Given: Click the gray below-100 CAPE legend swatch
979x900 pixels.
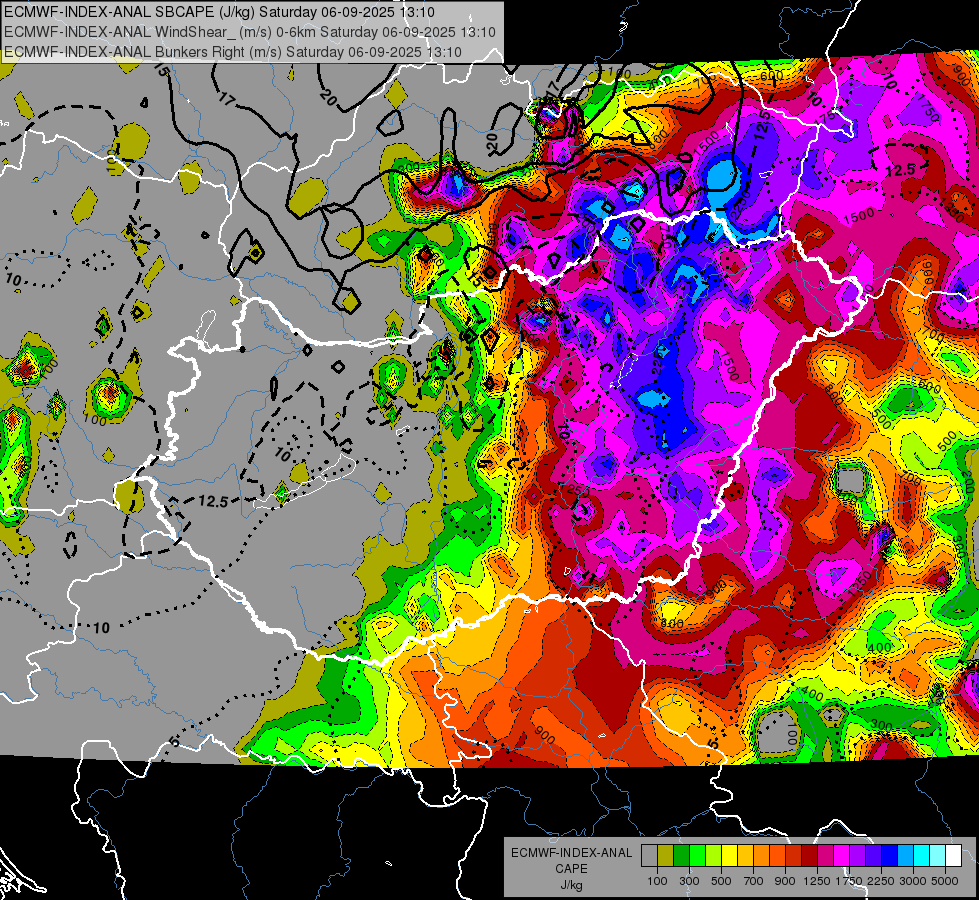Looking at the screenshot, I should point(649,855).
